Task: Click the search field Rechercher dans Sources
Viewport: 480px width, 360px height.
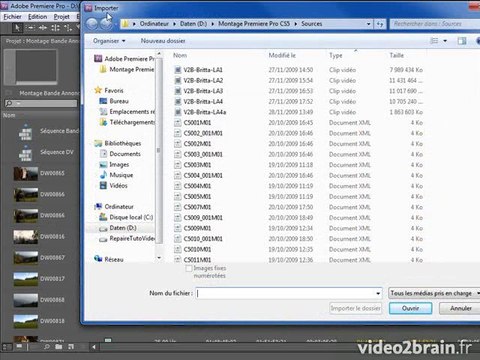Action: tap(435, 24)
